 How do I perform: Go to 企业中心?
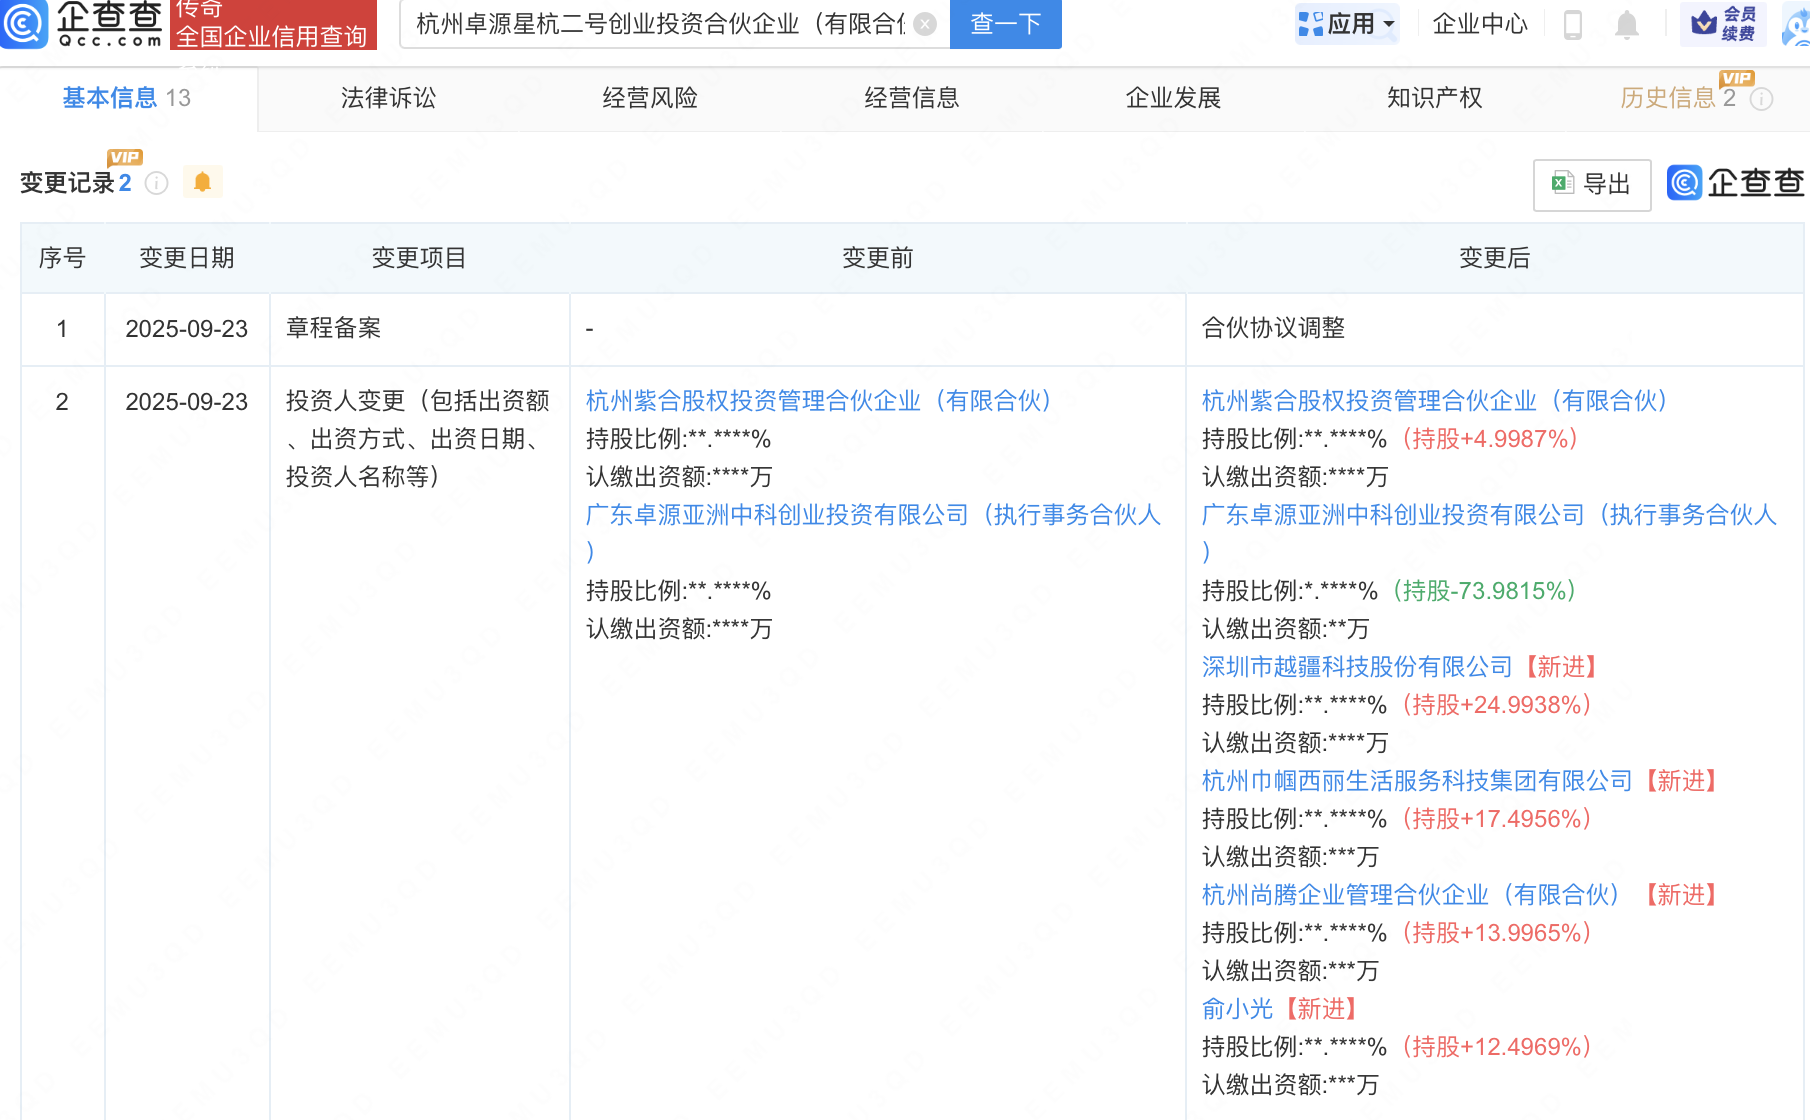(x=1480, y=24)
